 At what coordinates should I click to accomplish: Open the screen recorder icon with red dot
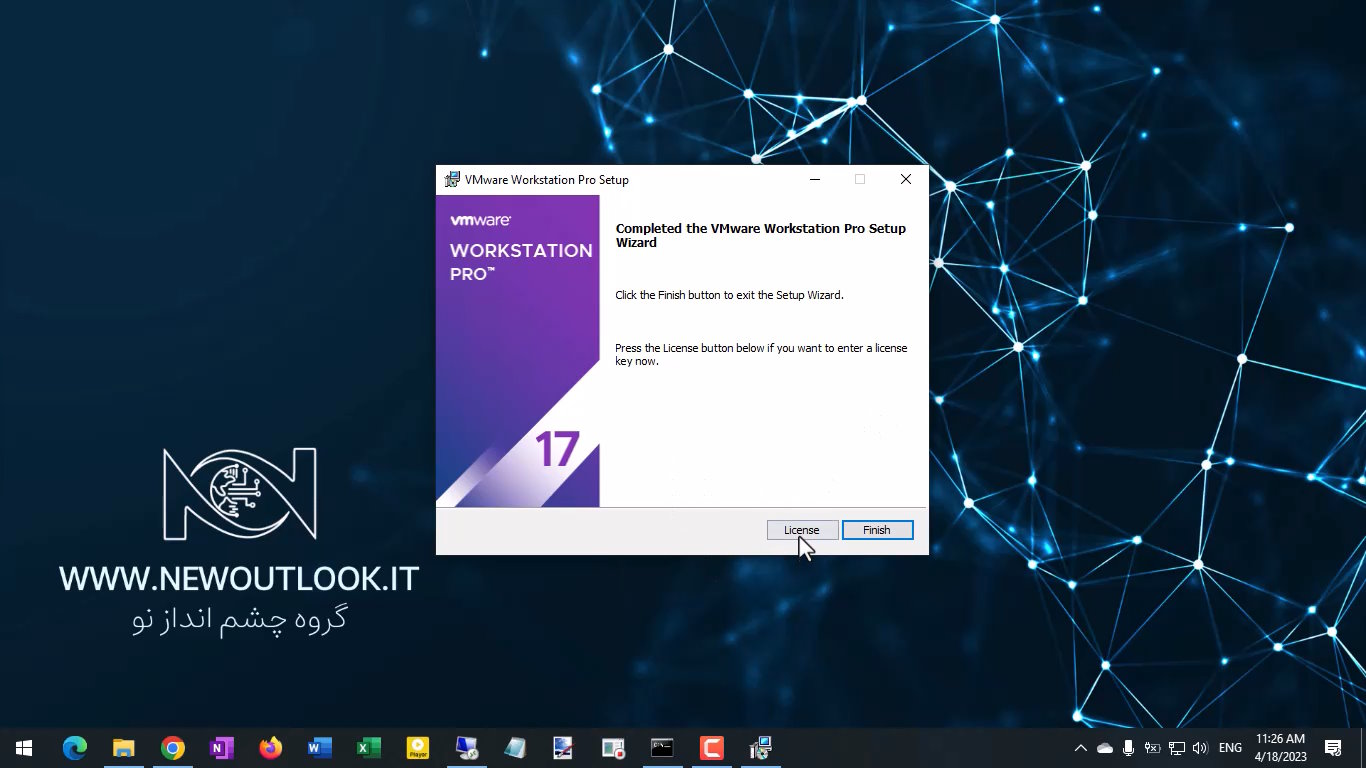coord(613,748)
